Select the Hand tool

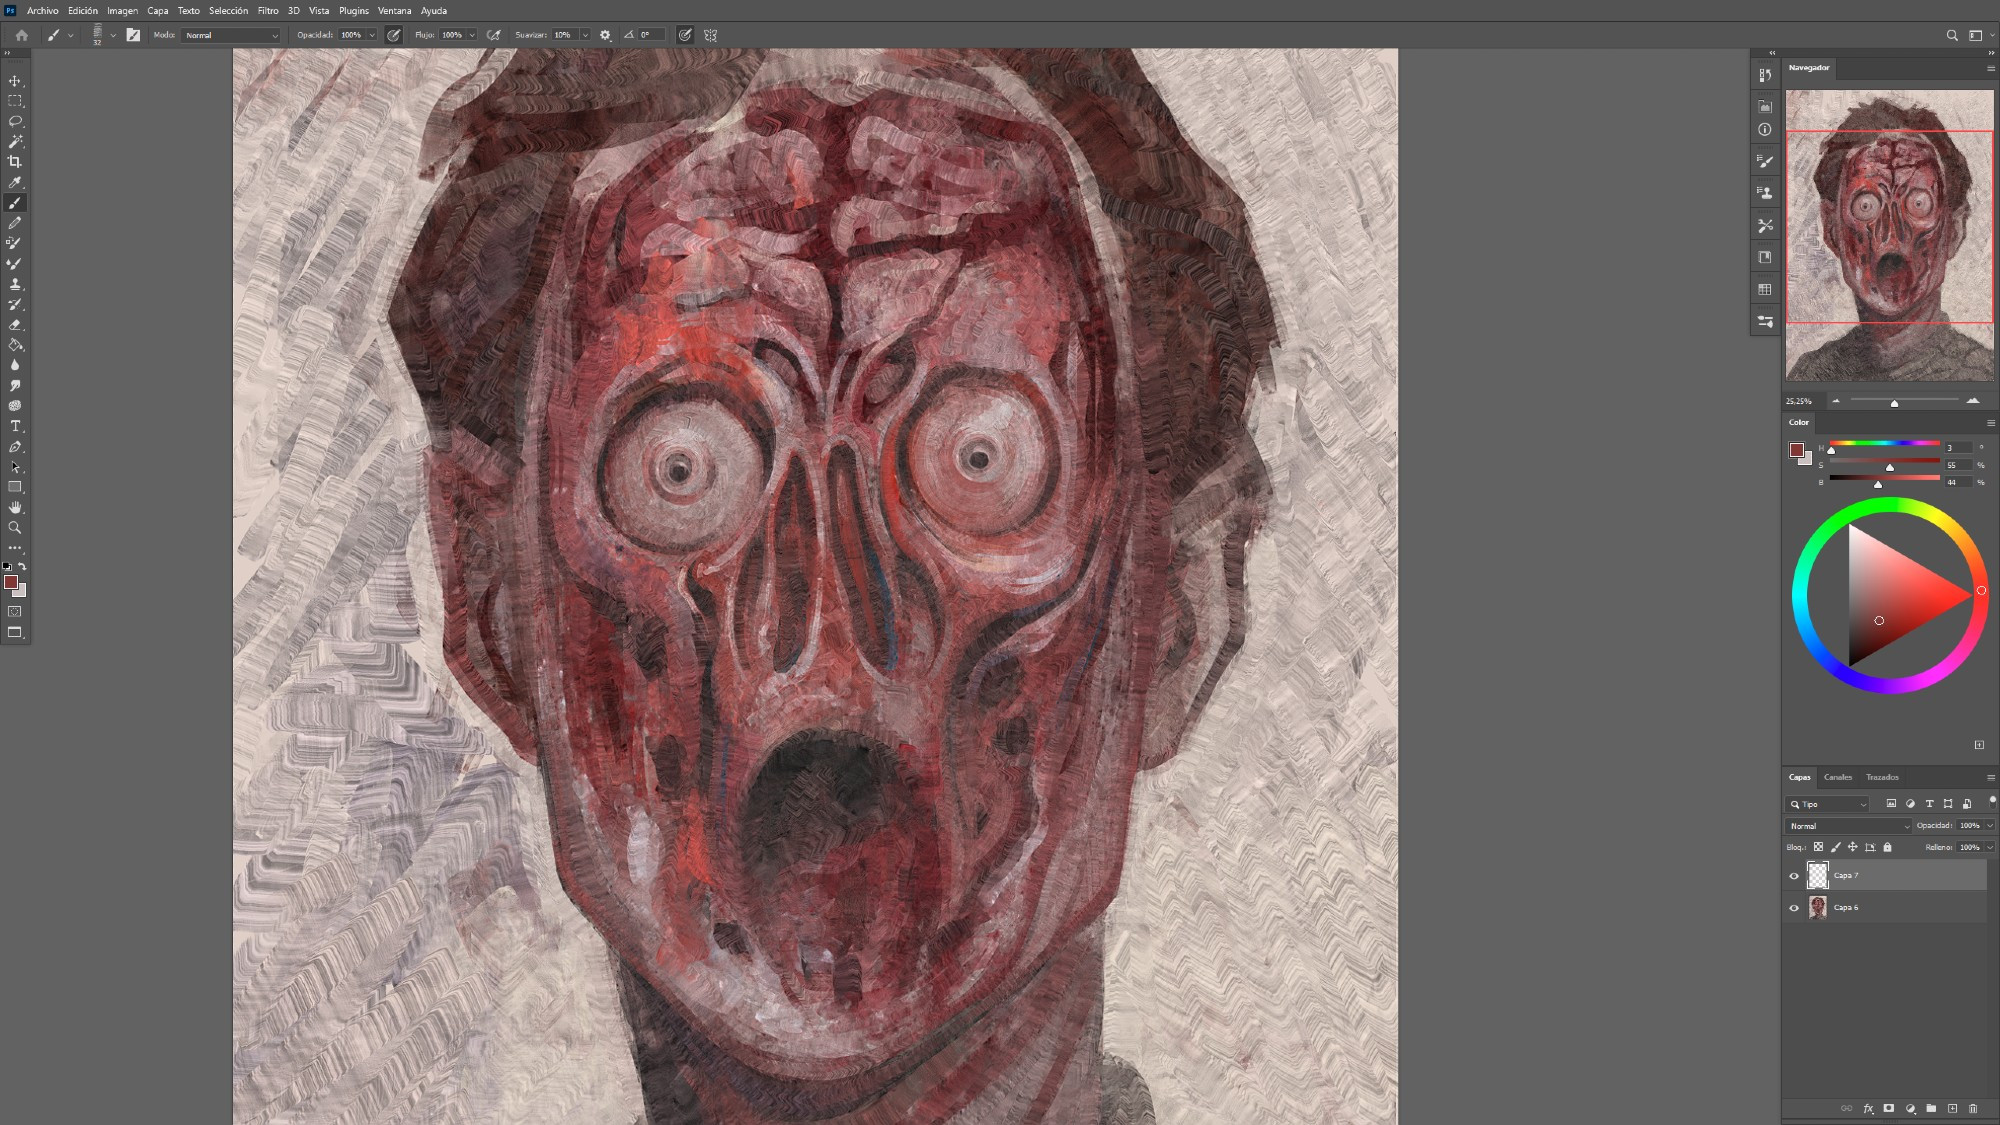click(x=15, y=508)
